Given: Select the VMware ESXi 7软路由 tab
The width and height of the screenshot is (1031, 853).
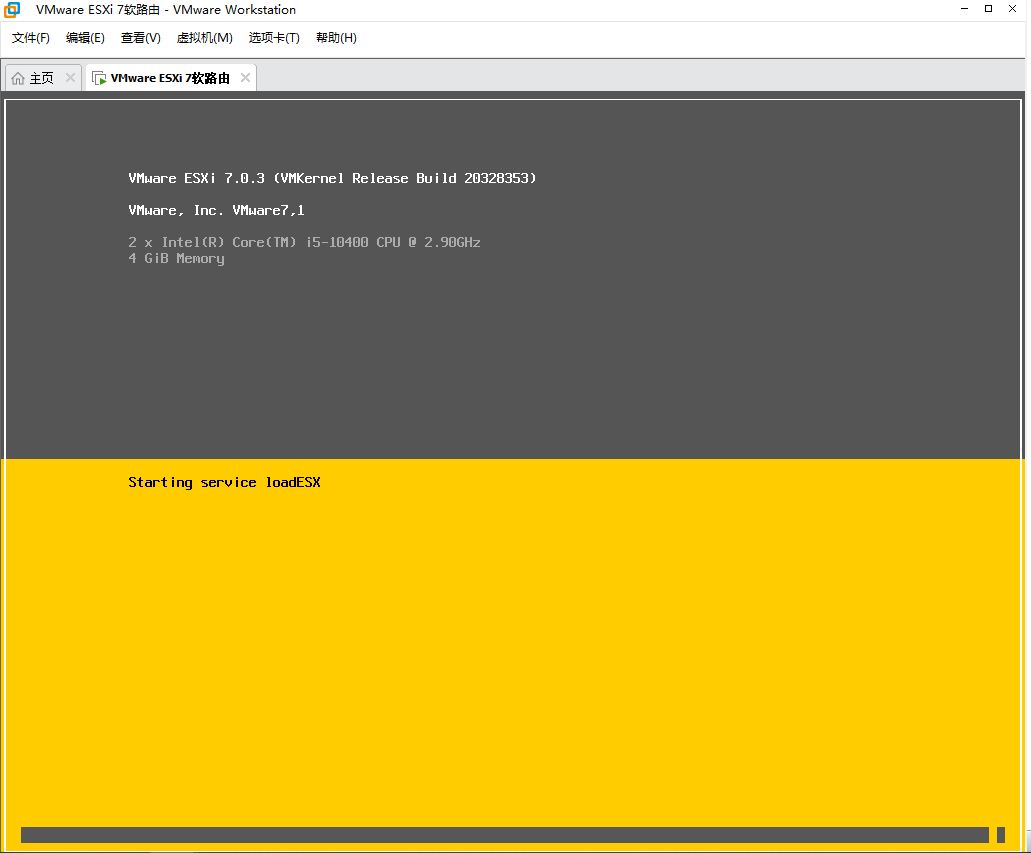Looking at the screenshot, I should pos(171,78).
